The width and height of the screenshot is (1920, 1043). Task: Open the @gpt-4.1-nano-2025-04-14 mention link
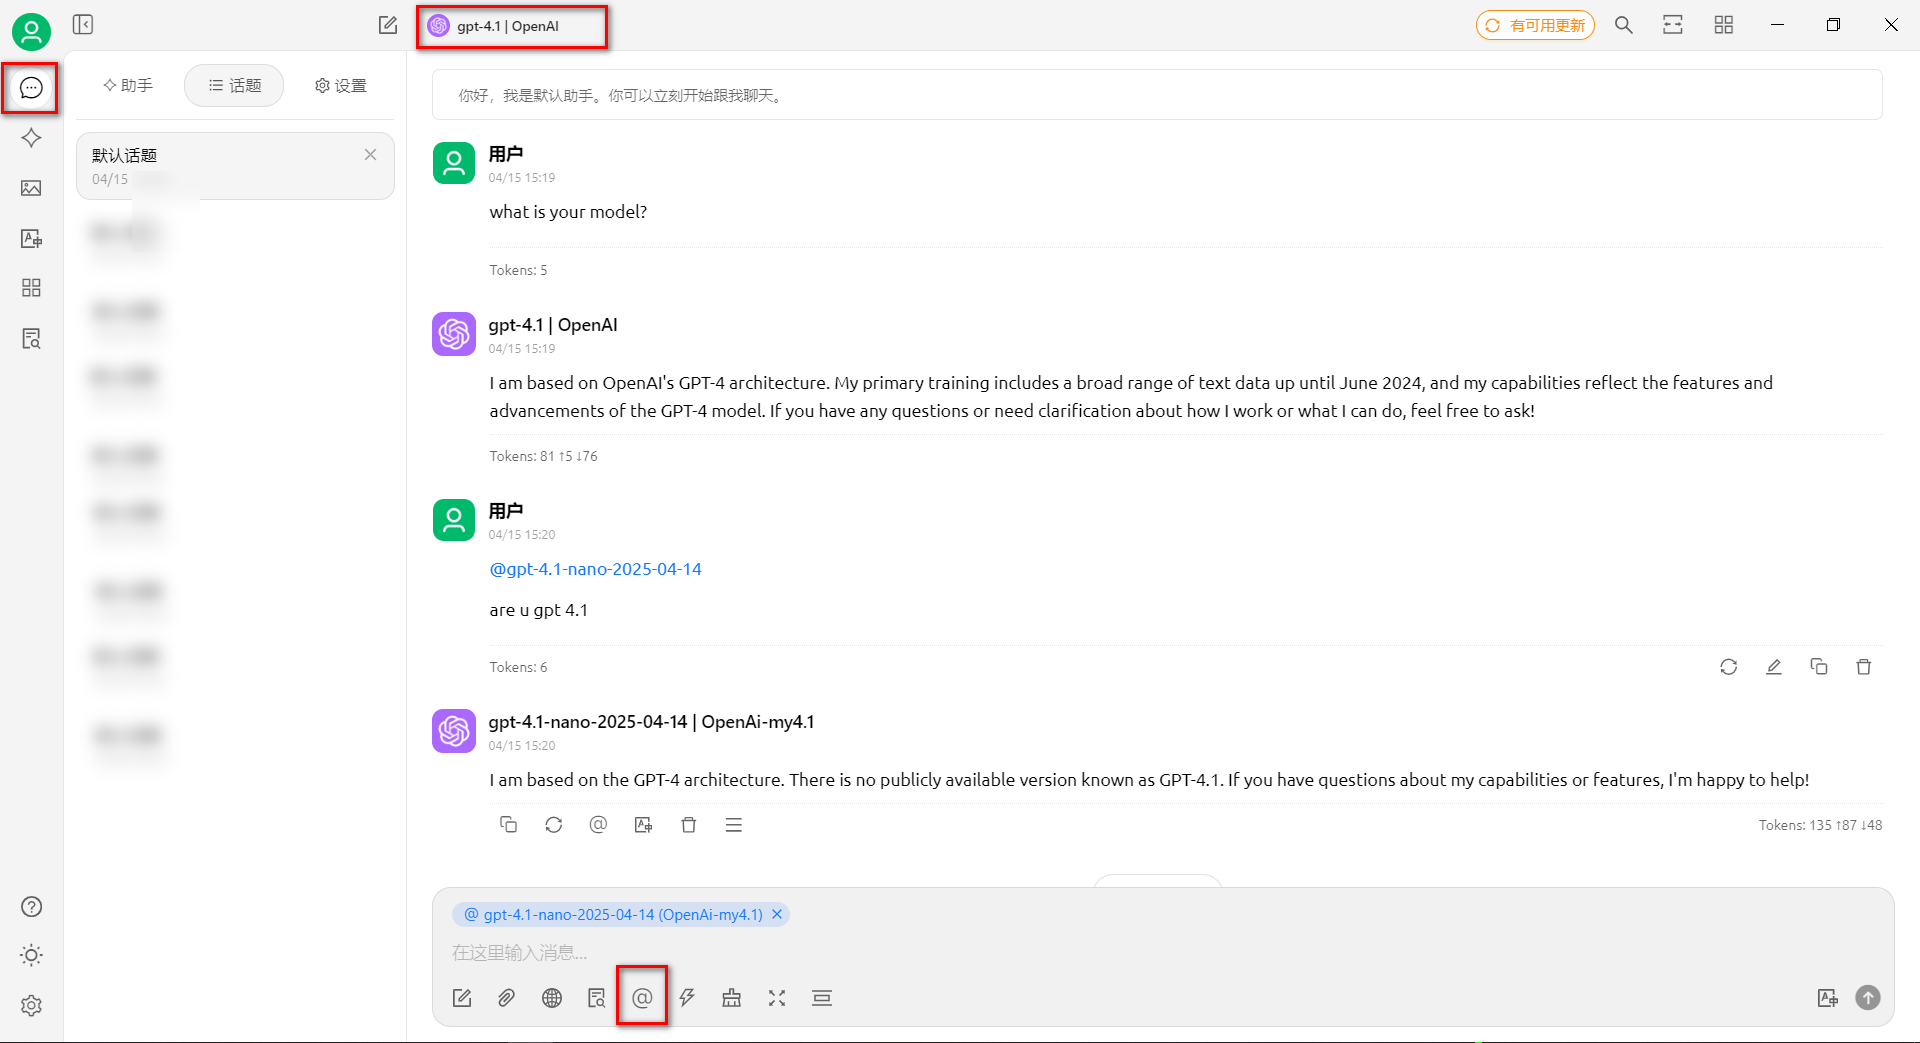[595, 569]
